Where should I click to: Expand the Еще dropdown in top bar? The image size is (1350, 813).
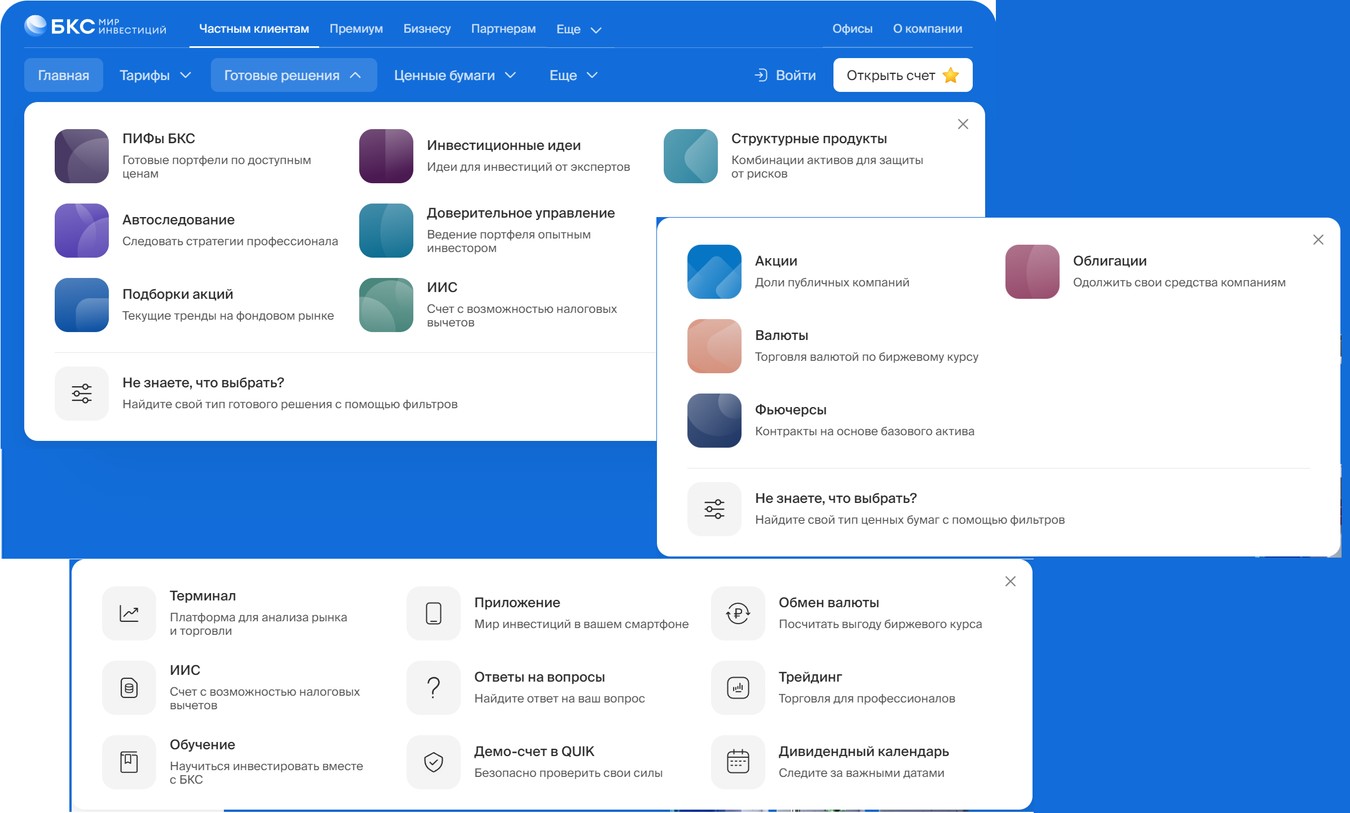(x=579, y=29)
